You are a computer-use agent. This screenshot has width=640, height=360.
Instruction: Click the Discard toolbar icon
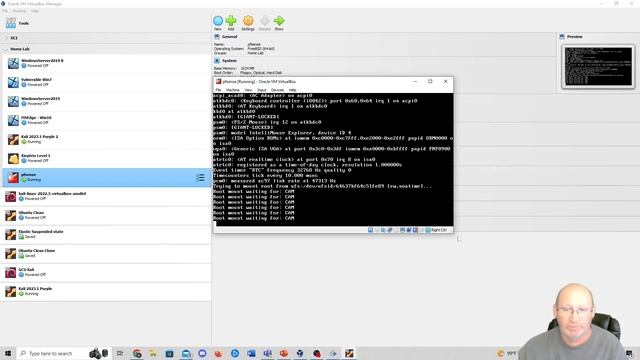(264, 21)
